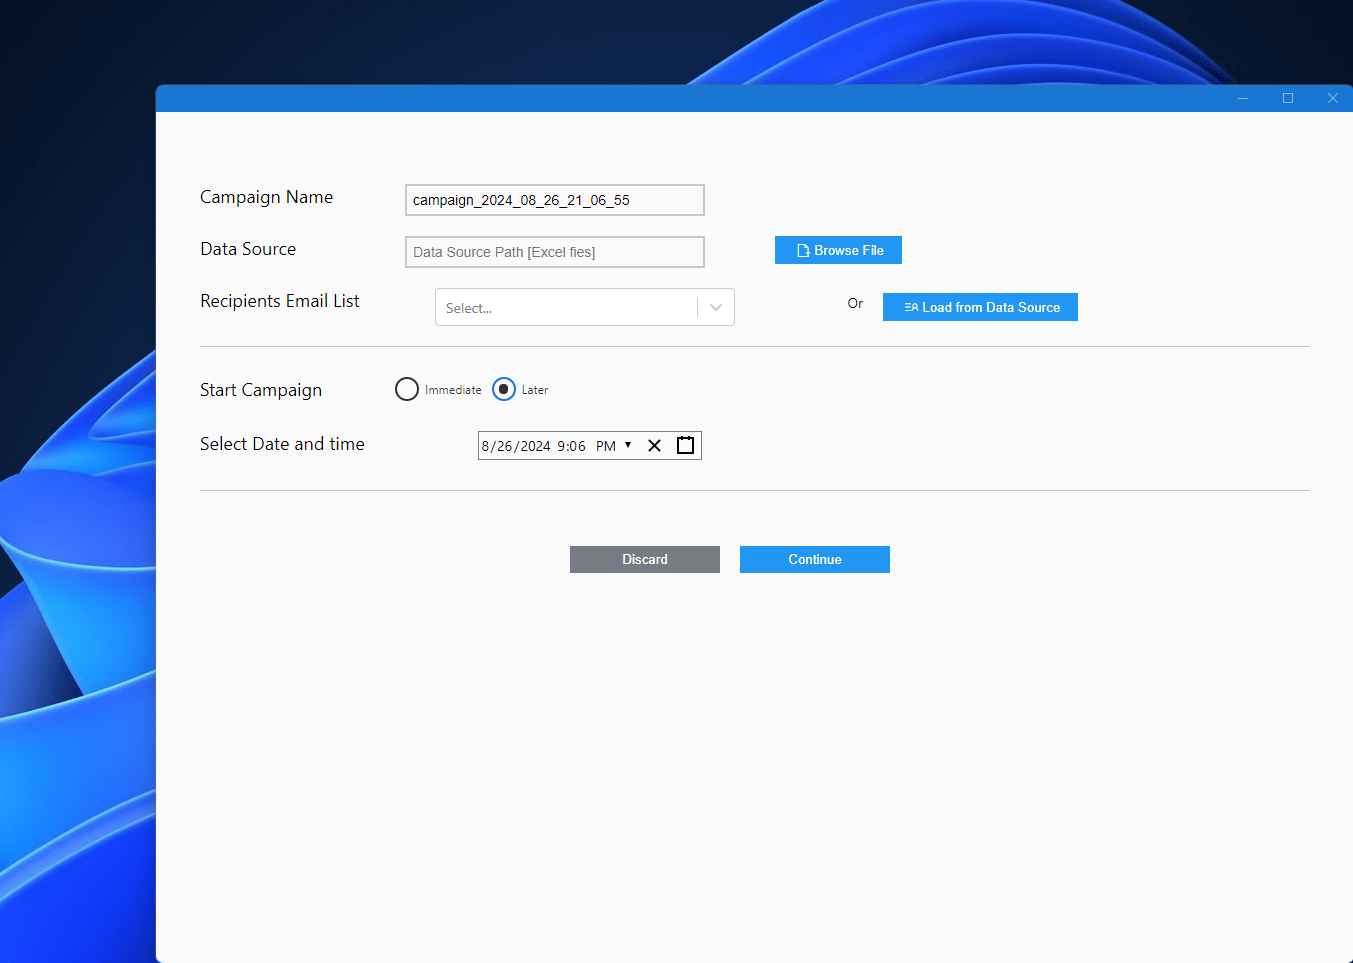
Task: Click the Data Source Path field
Action: 555,252
